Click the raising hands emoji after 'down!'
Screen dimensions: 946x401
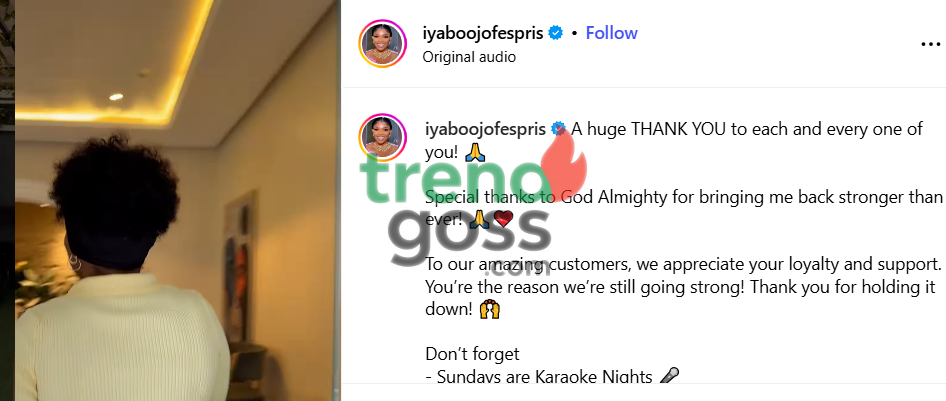tap(489, 310)
